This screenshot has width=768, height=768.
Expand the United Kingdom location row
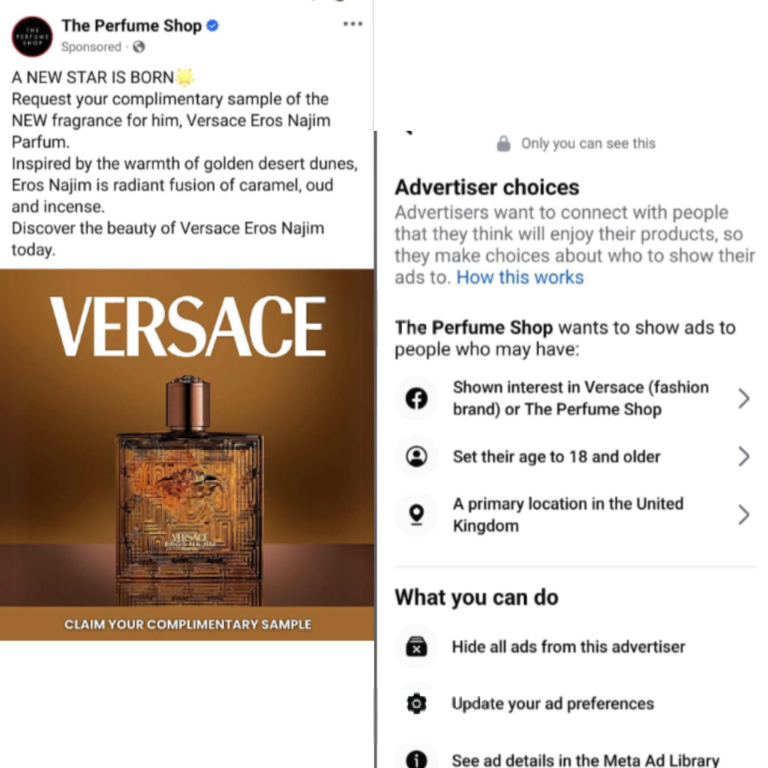click(x=743, y=515)
